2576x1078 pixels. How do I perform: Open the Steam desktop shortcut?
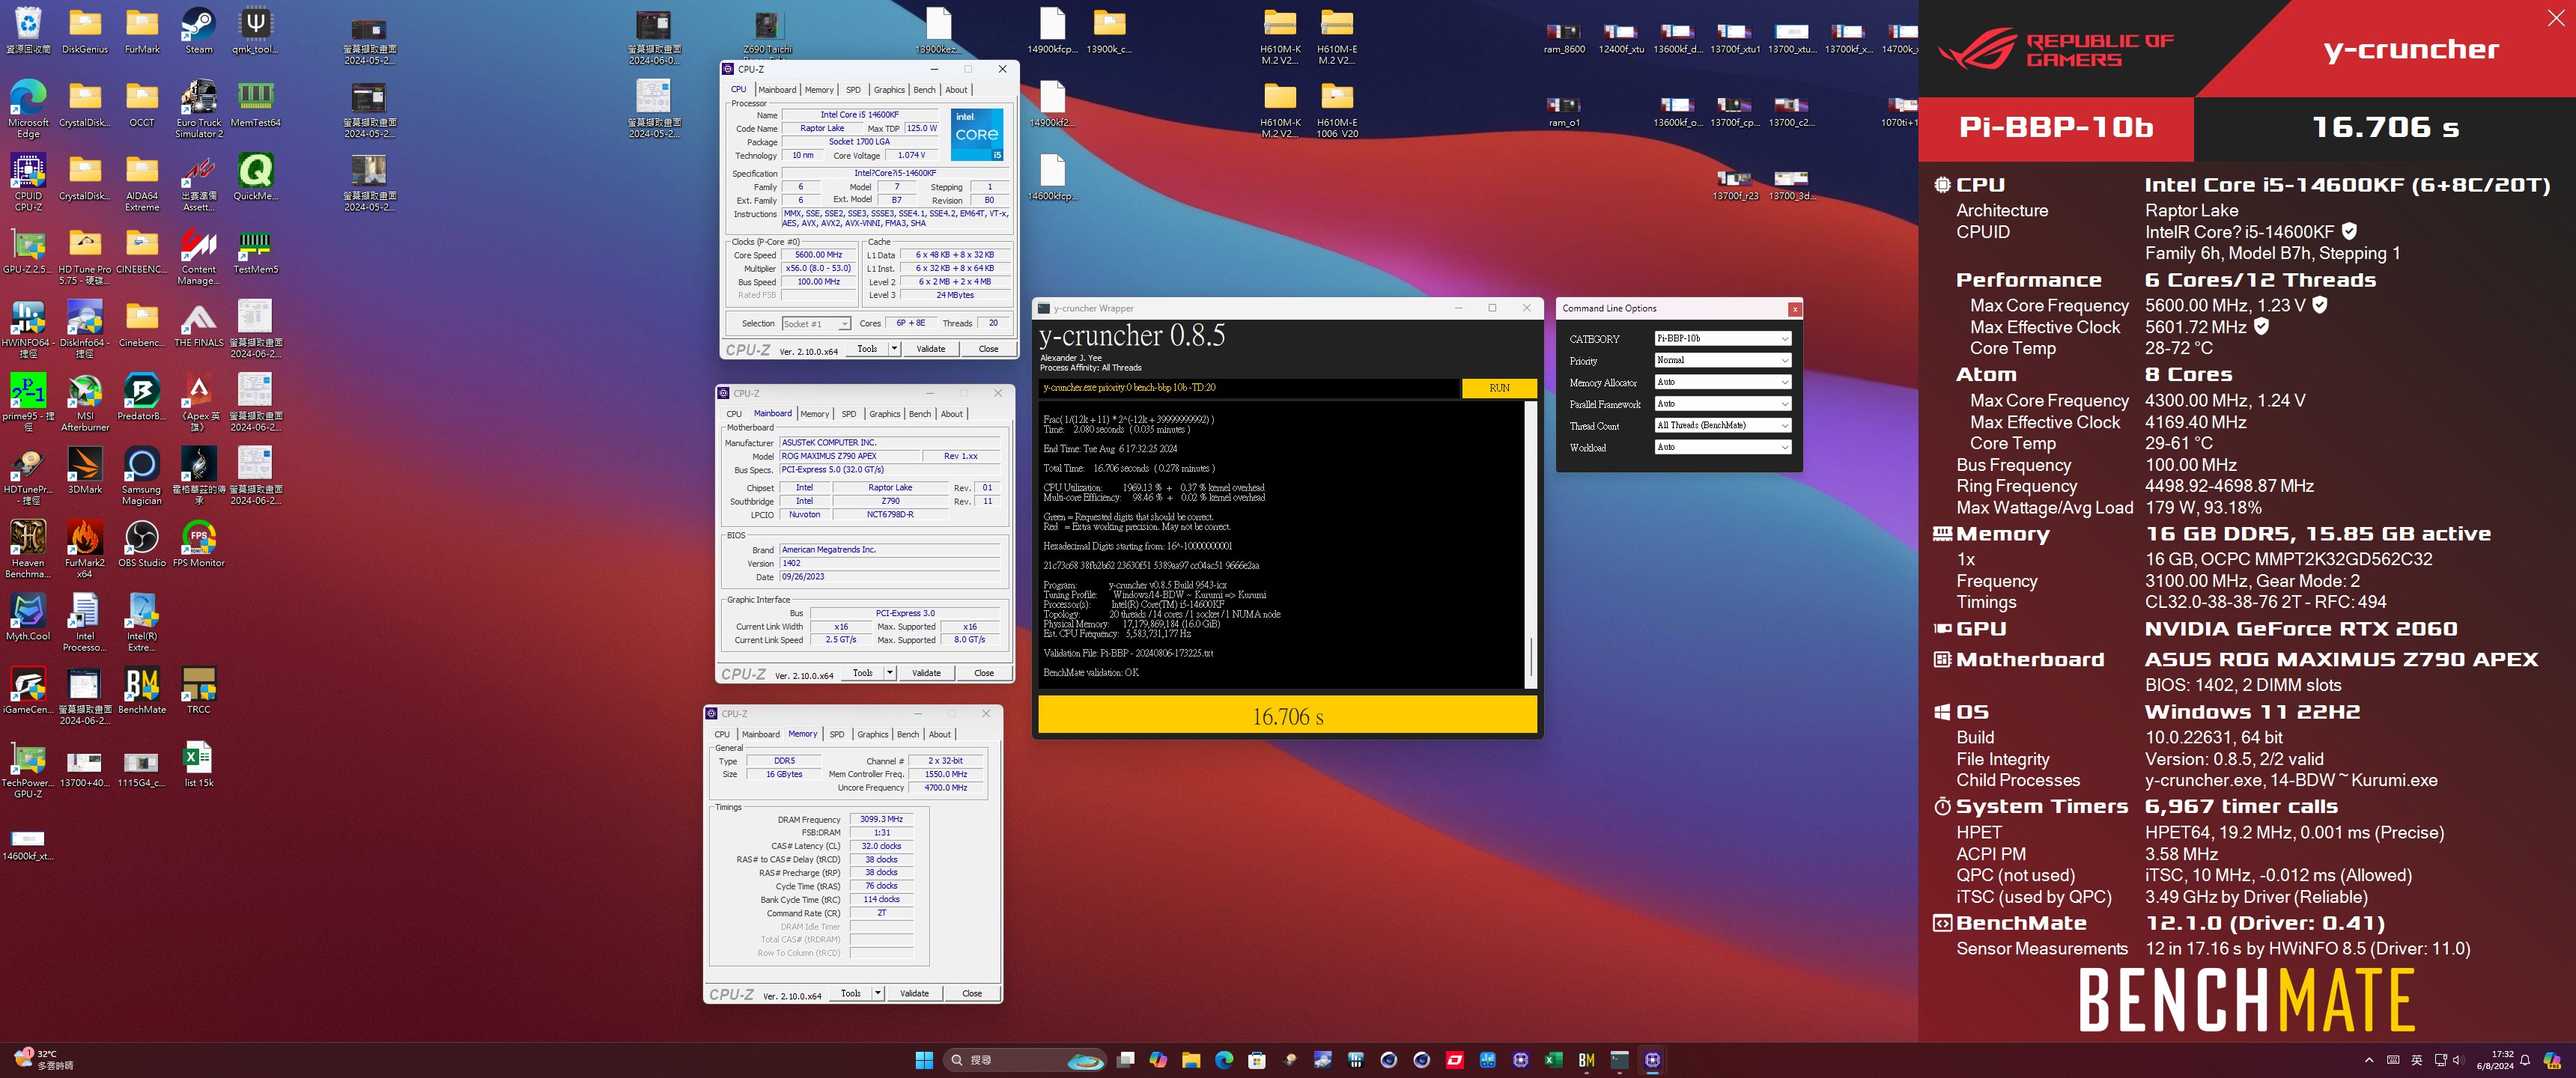[x=198, y=30]
